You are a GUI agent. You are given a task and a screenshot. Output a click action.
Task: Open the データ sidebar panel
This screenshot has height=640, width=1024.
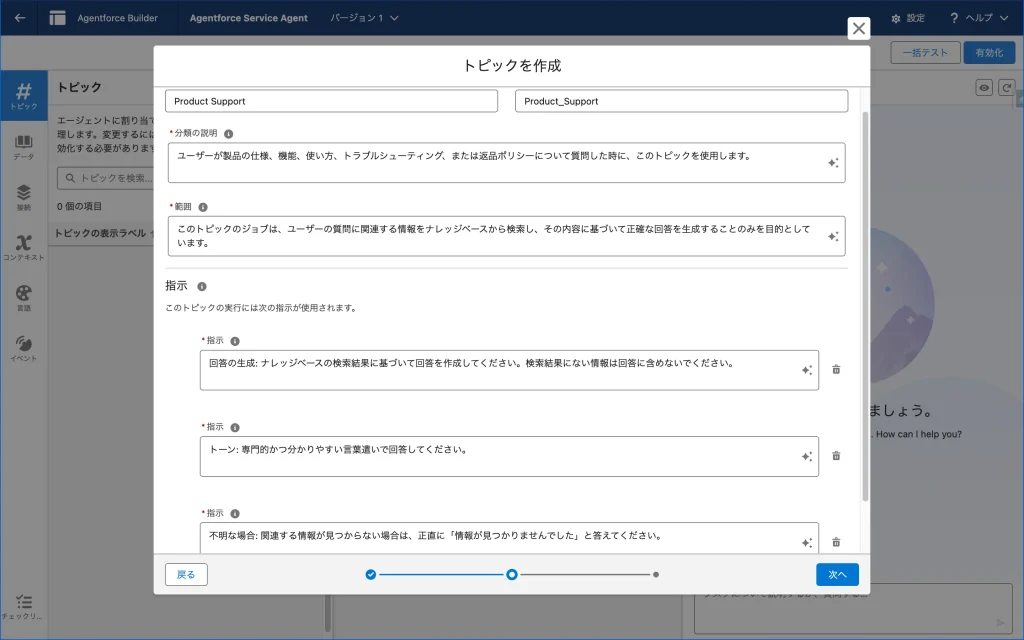24,147
